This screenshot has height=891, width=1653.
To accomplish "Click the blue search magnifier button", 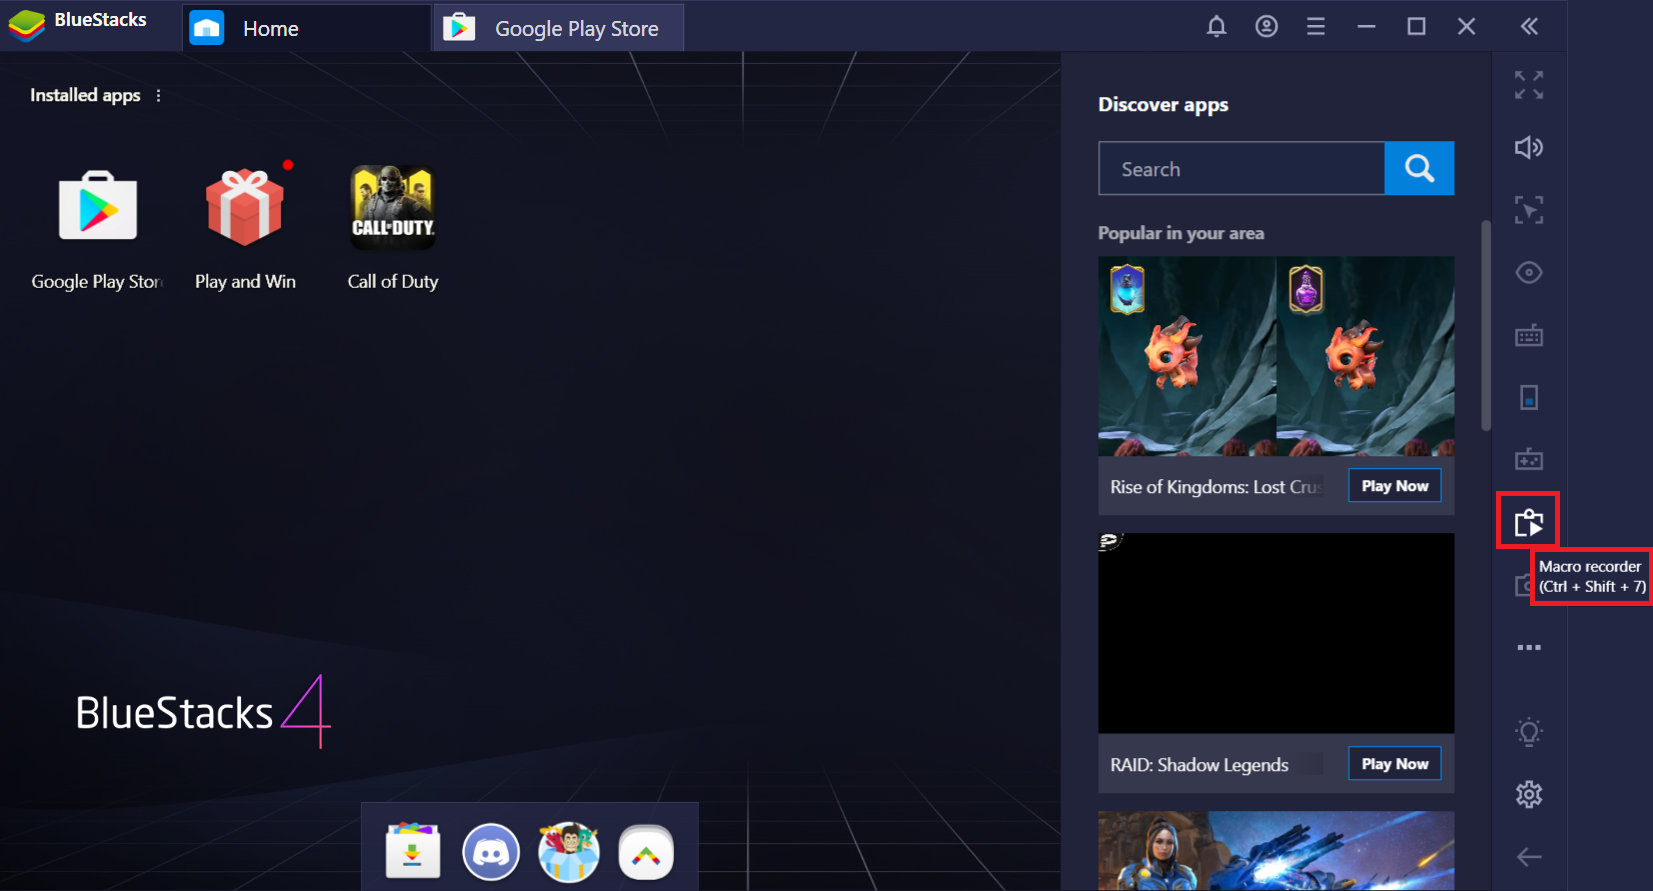I will [1419, 168].
